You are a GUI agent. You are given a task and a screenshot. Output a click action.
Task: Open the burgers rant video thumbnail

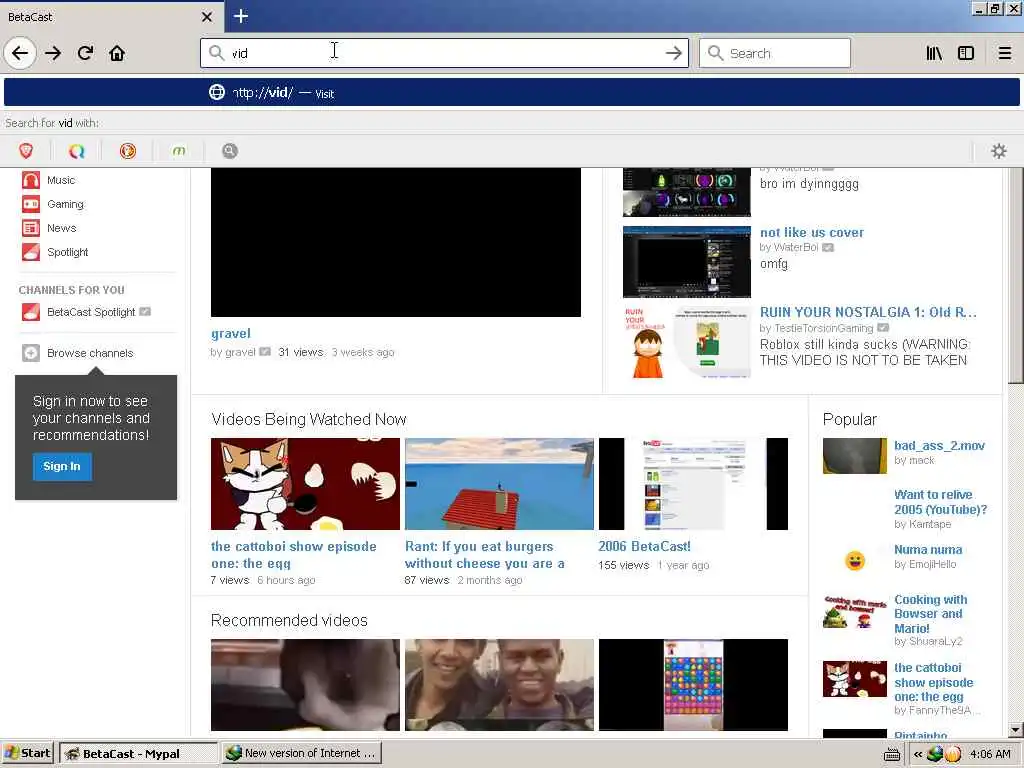point(499,484)
